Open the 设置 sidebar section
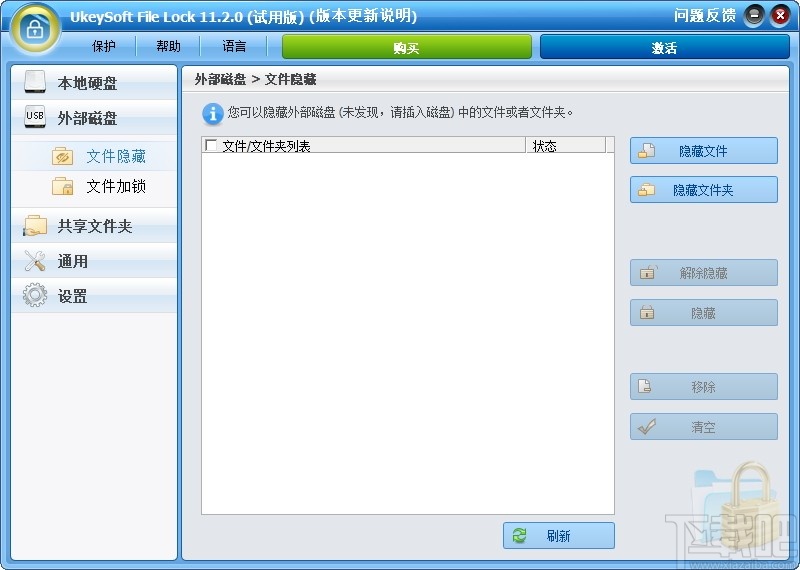The image size is (800, 570). [x=94, y=296]
